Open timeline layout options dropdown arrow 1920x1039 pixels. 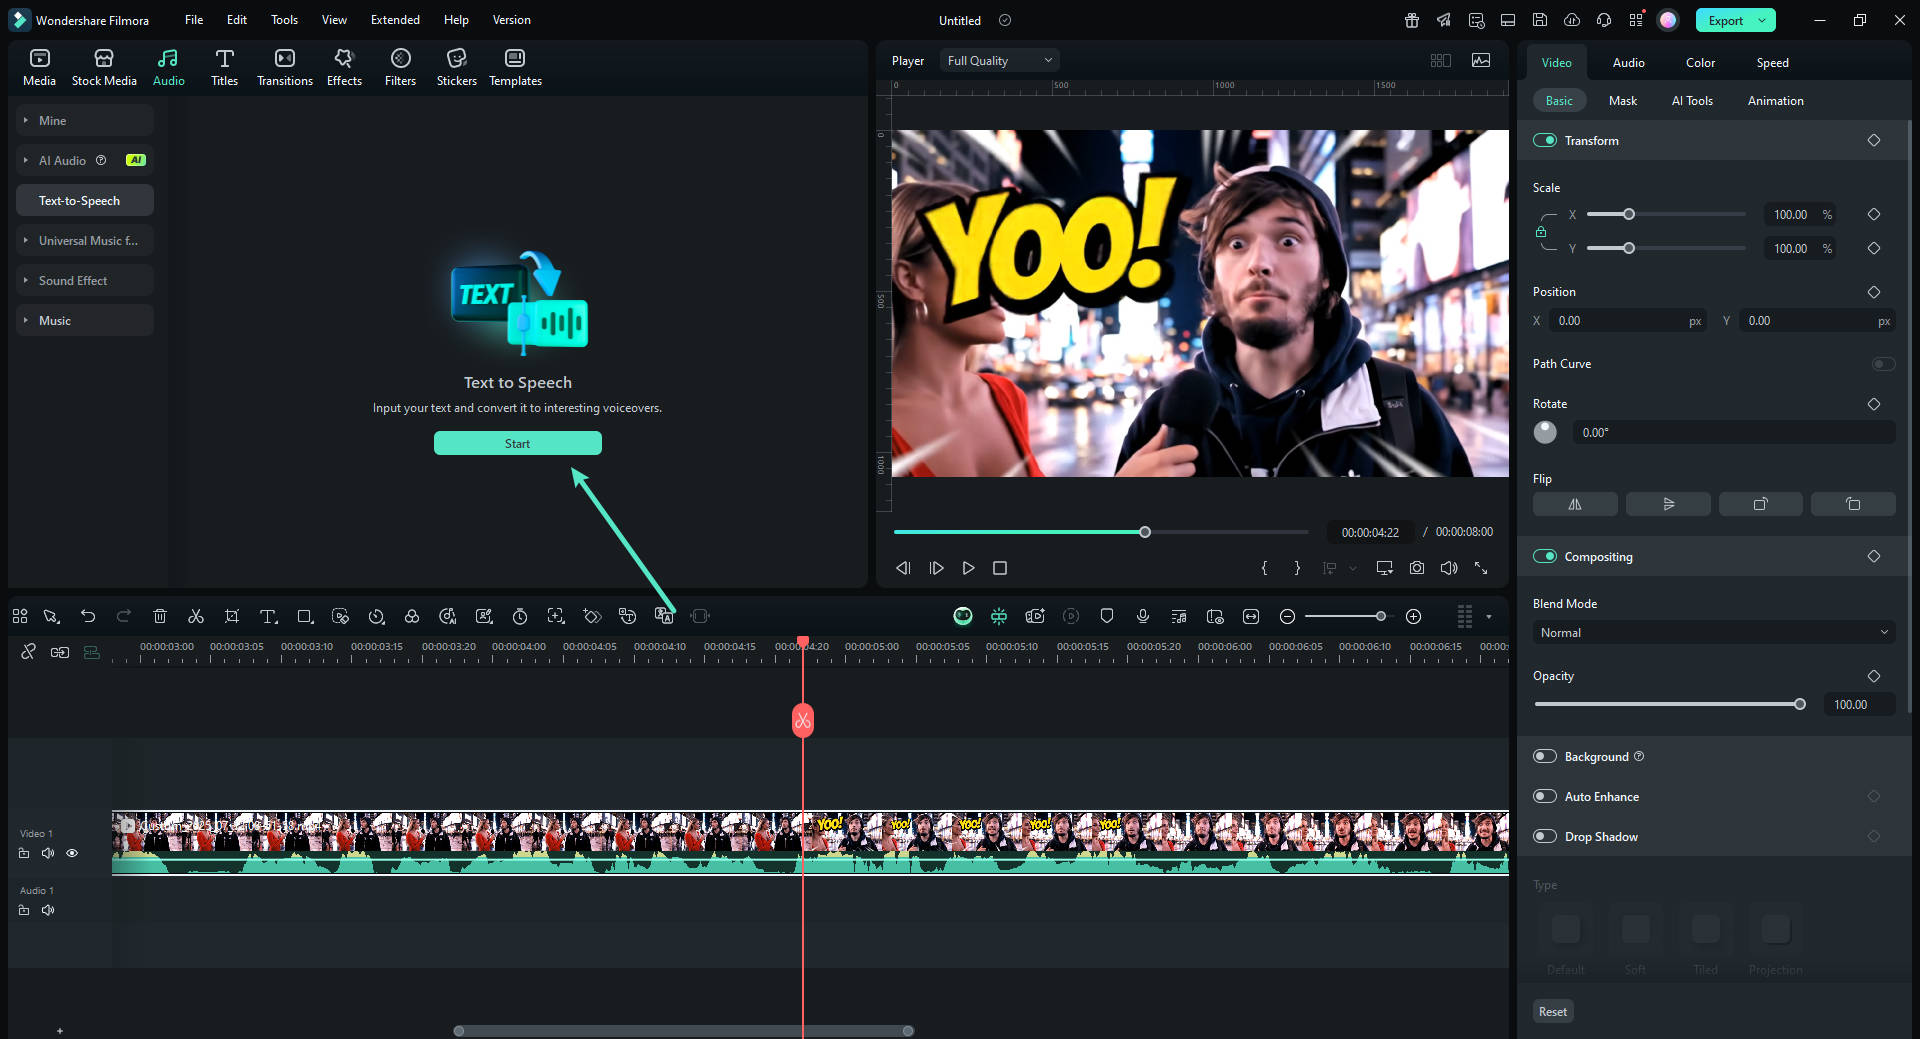pos(1489,617)
